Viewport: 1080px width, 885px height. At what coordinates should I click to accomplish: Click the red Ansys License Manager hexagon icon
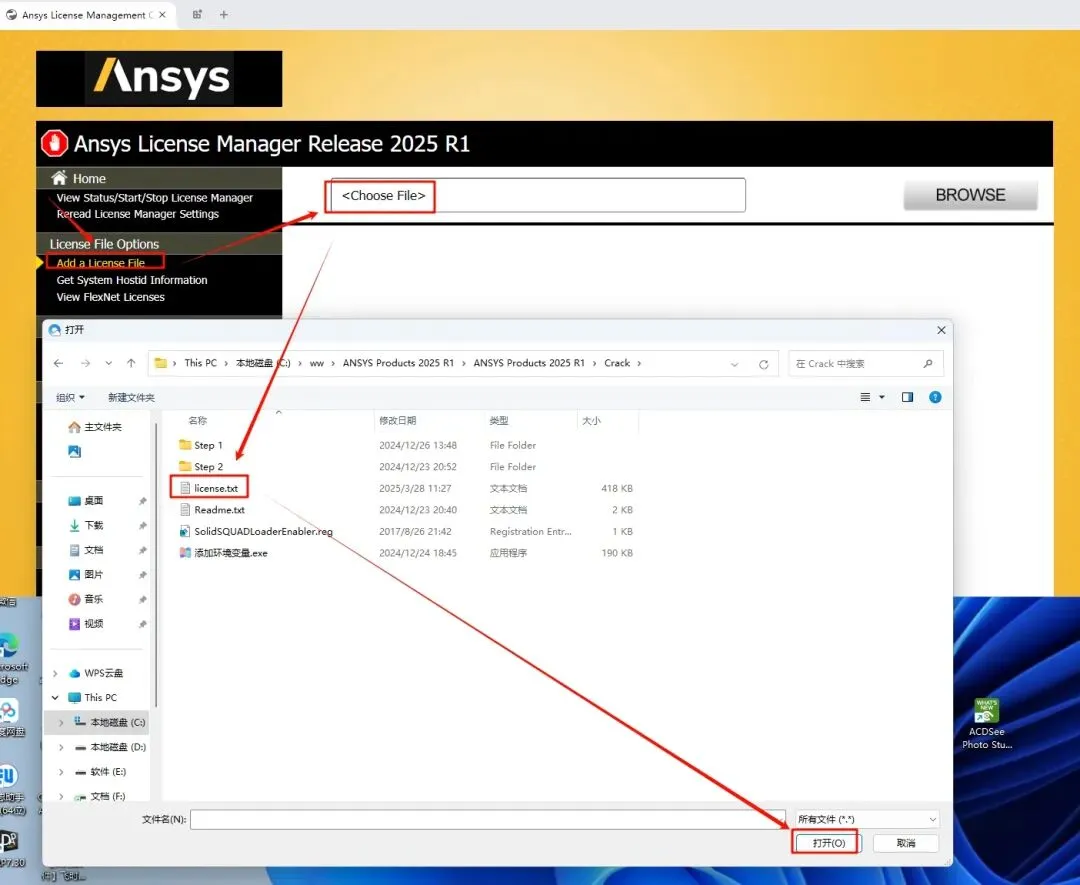coord(54,143)
